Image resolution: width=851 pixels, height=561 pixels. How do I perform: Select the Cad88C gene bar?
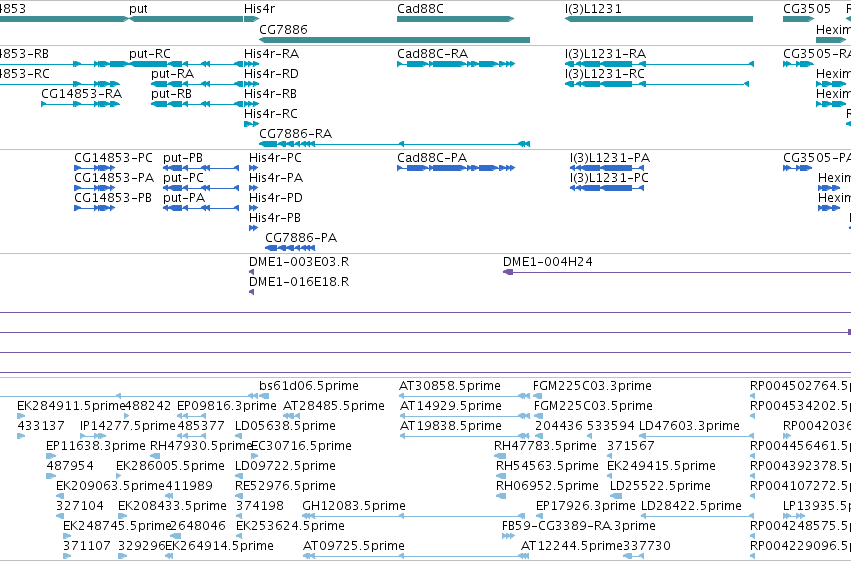pyautogui.click(x=455, y=19)
